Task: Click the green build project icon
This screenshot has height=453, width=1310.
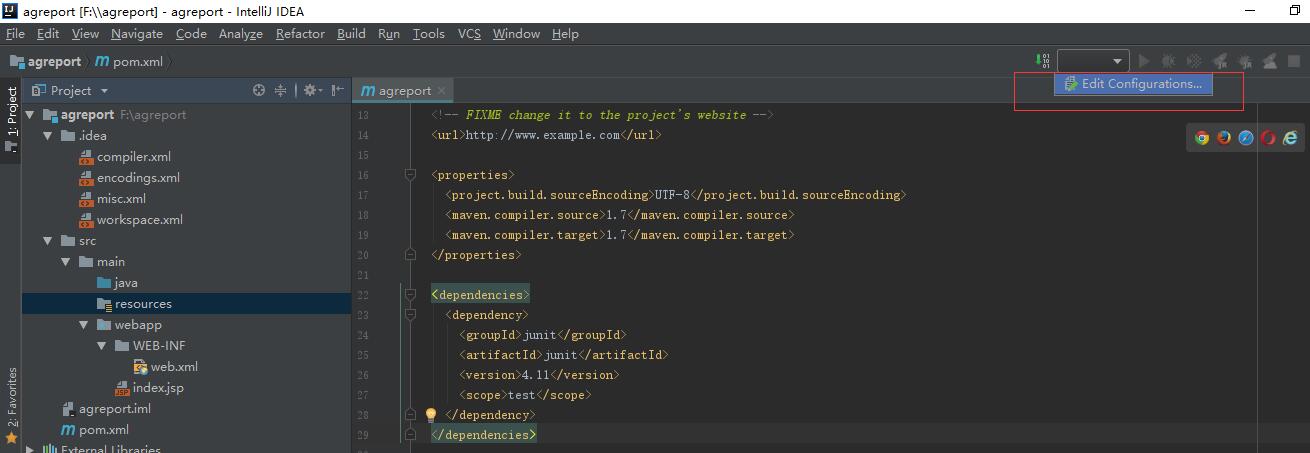Action: 1043,61
